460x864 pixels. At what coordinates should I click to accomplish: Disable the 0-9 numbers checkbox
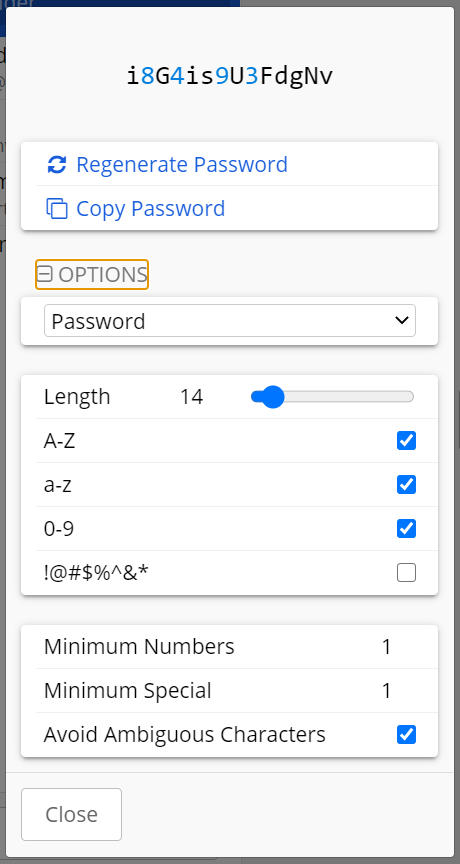coord(407,529)
